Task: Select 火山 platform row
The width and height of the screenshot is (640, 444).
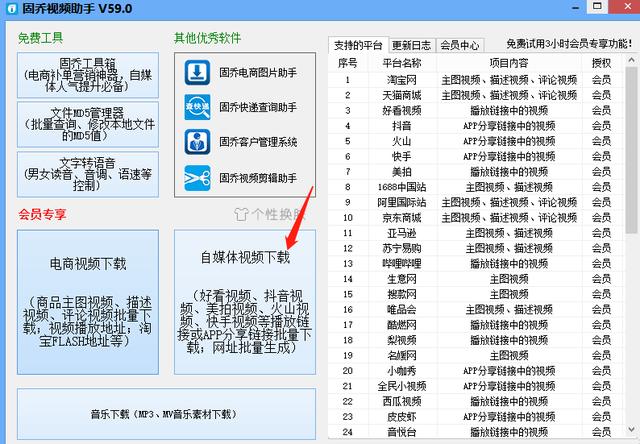Action: (476, 141)
